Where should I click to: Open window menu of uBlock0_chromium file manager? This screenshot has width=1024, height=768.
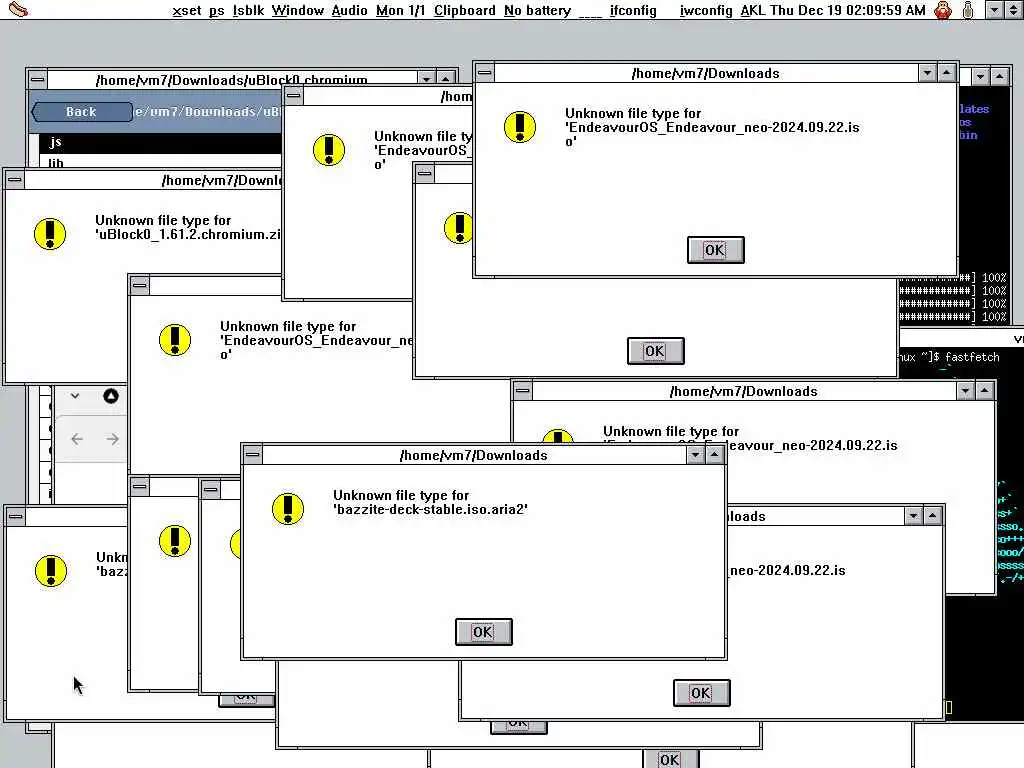pos(37,80)
